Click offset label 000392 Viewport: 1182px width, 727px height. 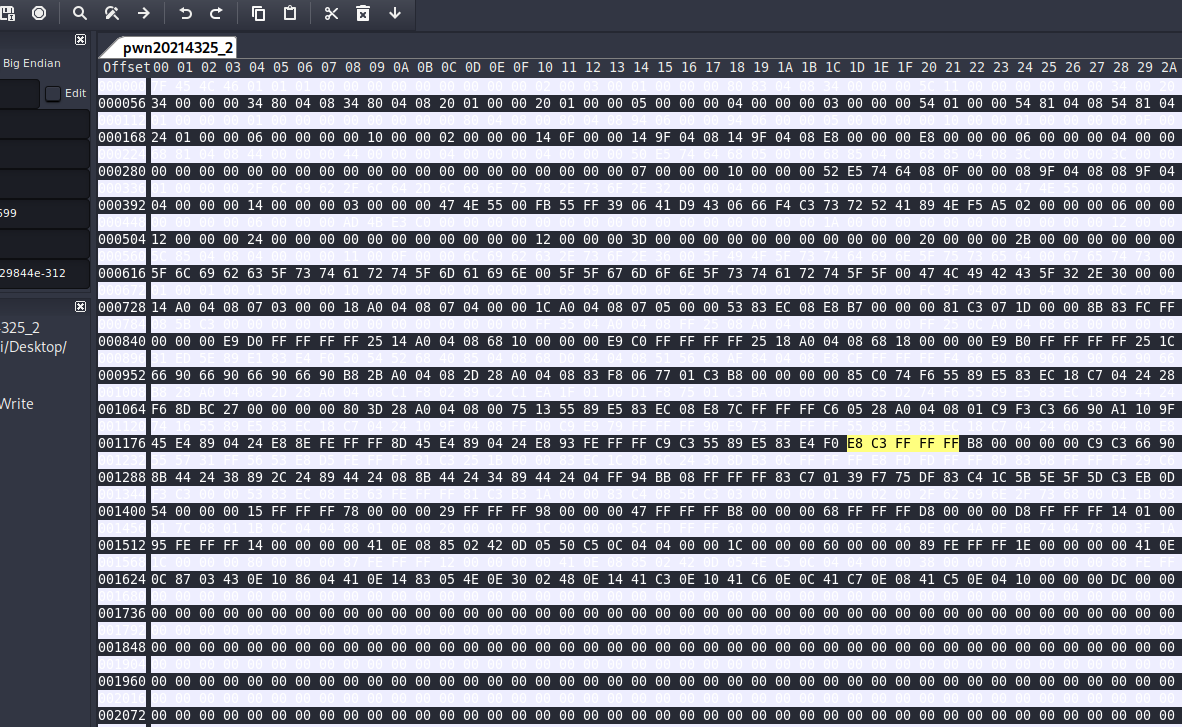pos(121,205)
